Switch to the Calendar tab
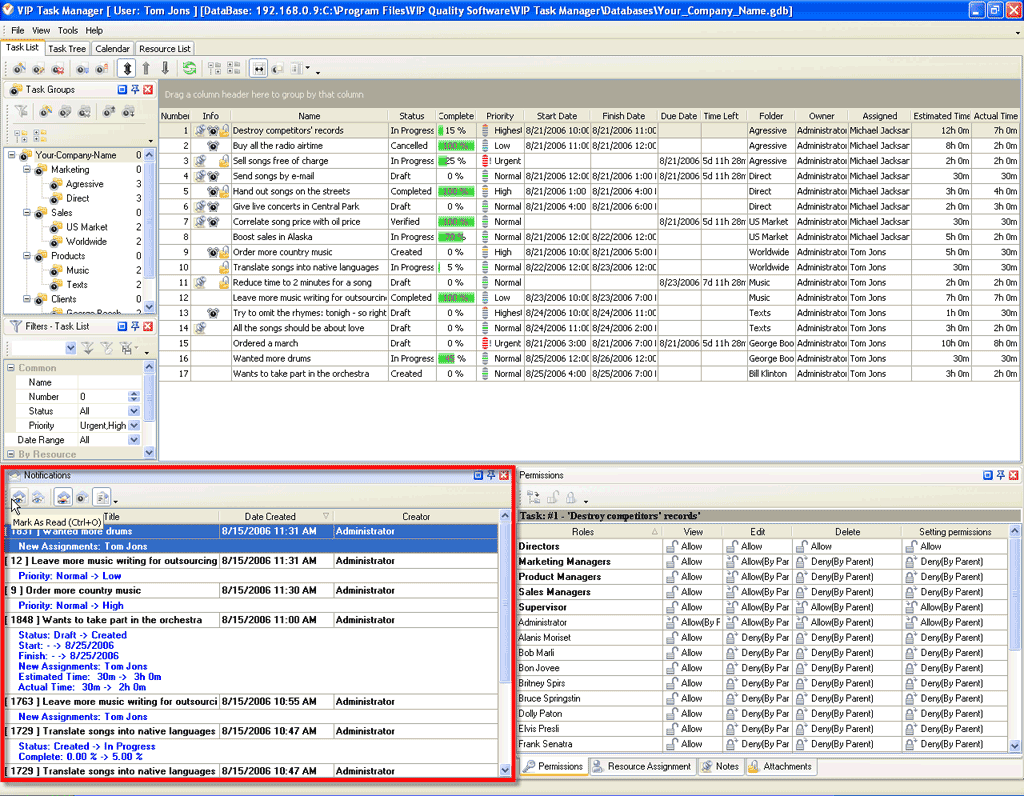 pos(112,48)
